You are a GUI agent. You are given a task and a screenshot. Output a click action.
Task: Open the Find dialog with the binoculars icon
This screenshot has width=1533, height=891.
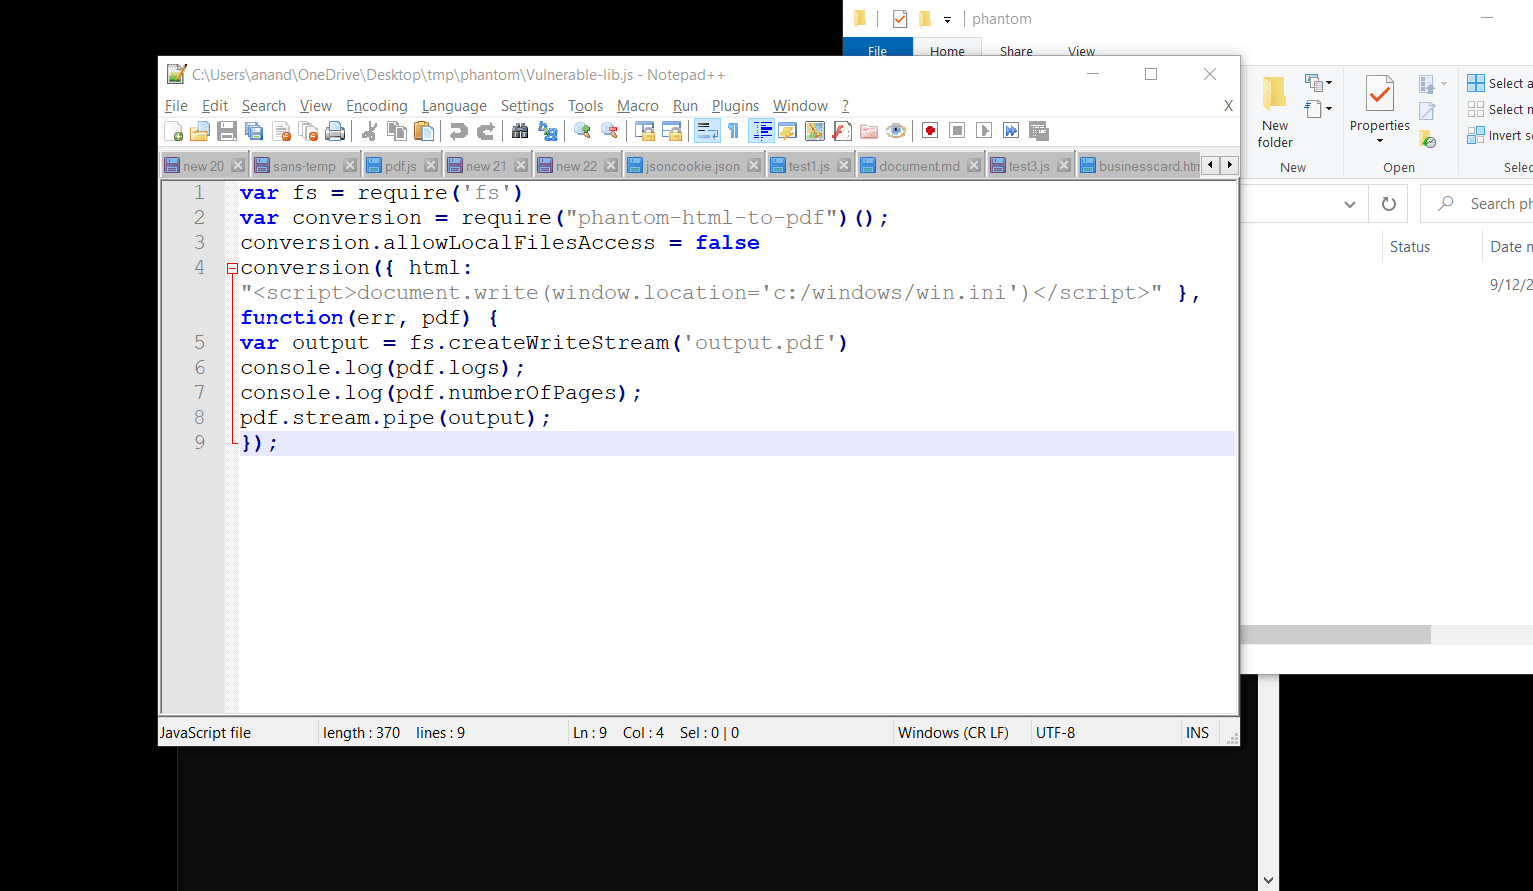(x=520, y=131)
